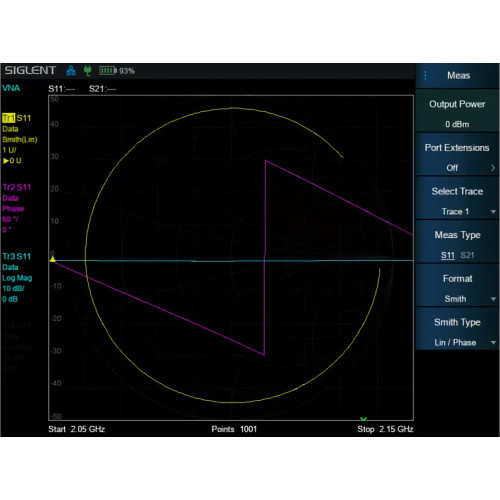Click the Start 2.05 GHz frequency field
The image size is (500, 500).
pos(77,429)
